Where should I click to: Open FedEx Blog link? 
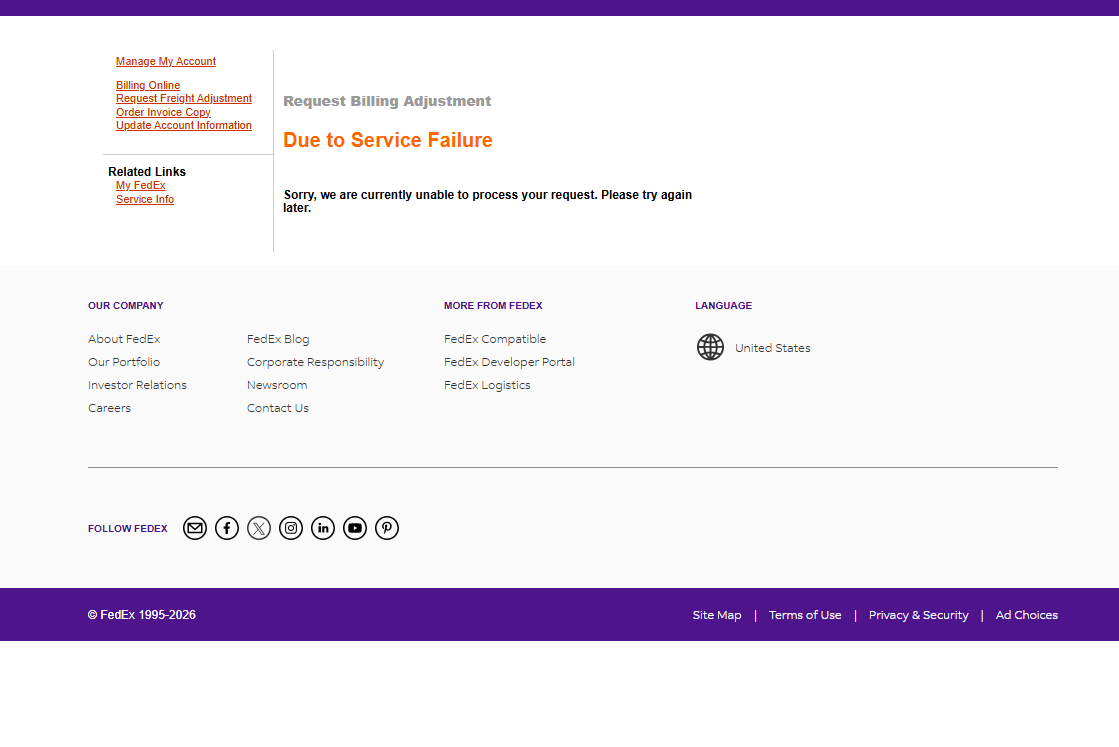tap(278, 339)
